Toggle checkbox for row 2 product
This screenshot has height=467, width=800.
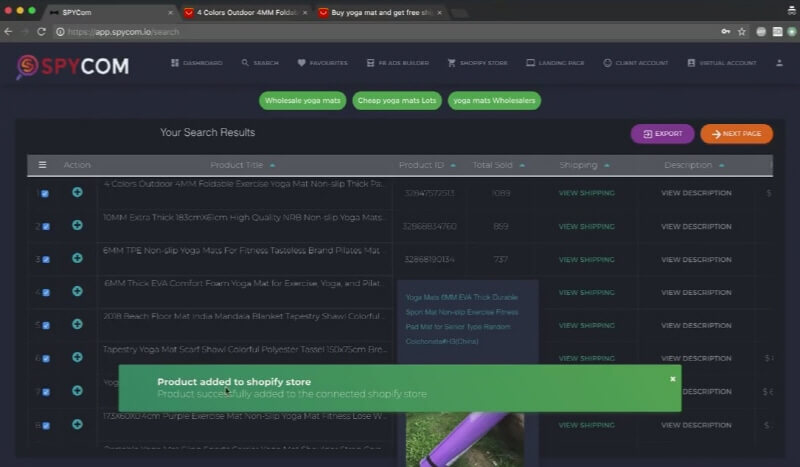[46, 227]
